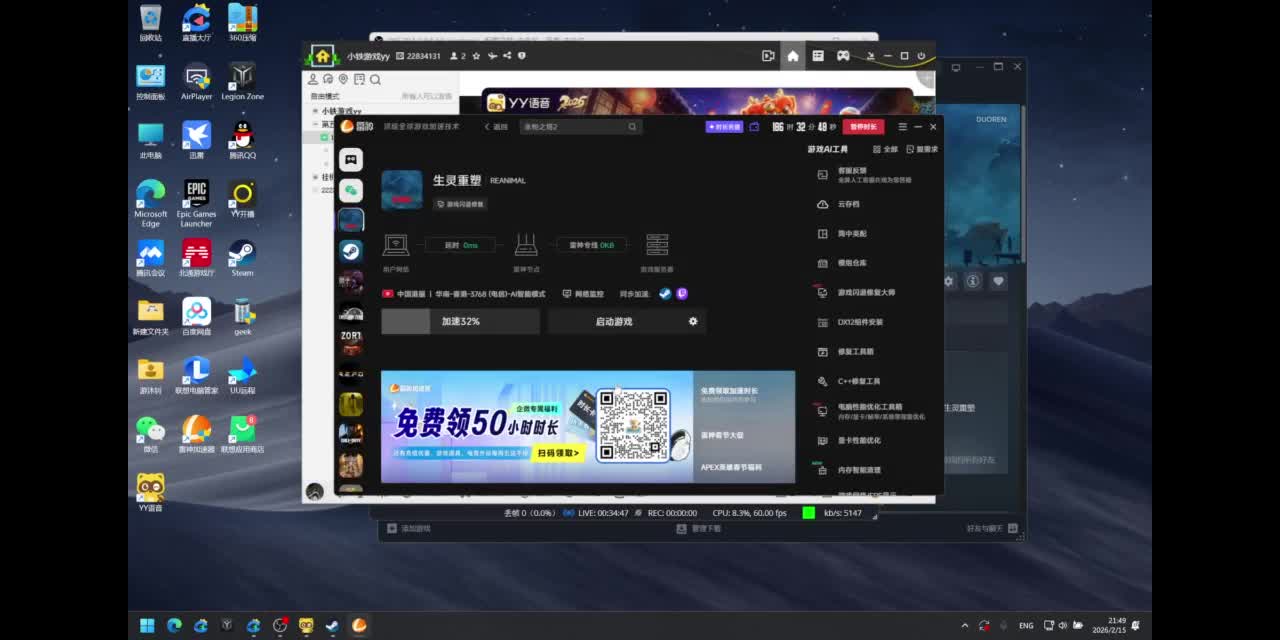Screen dimensions: 1280x640
Task: Open 客服反馈 customer feedback tool
Action: coord(864,174)
